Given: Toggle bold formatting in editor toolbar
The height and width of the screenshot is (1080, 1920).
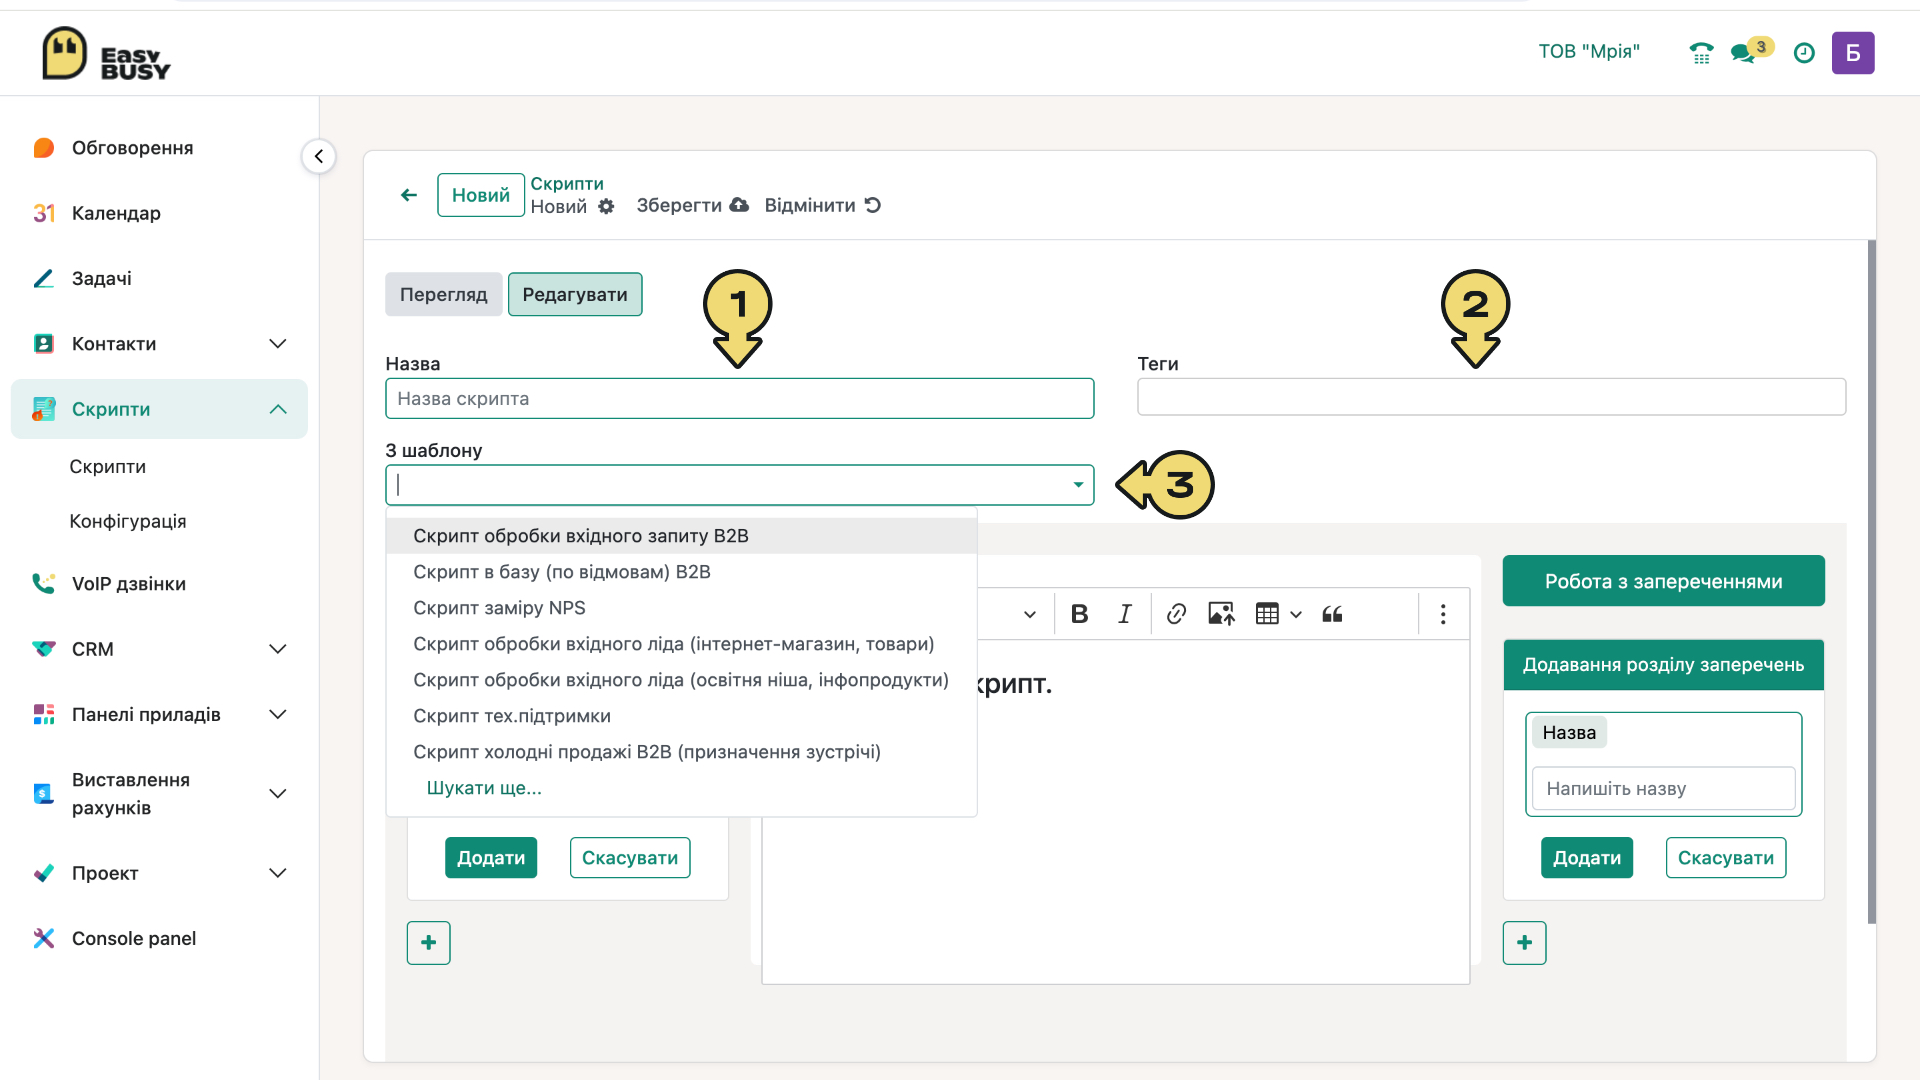Looking at the screenshot, I should (1079, 614).
